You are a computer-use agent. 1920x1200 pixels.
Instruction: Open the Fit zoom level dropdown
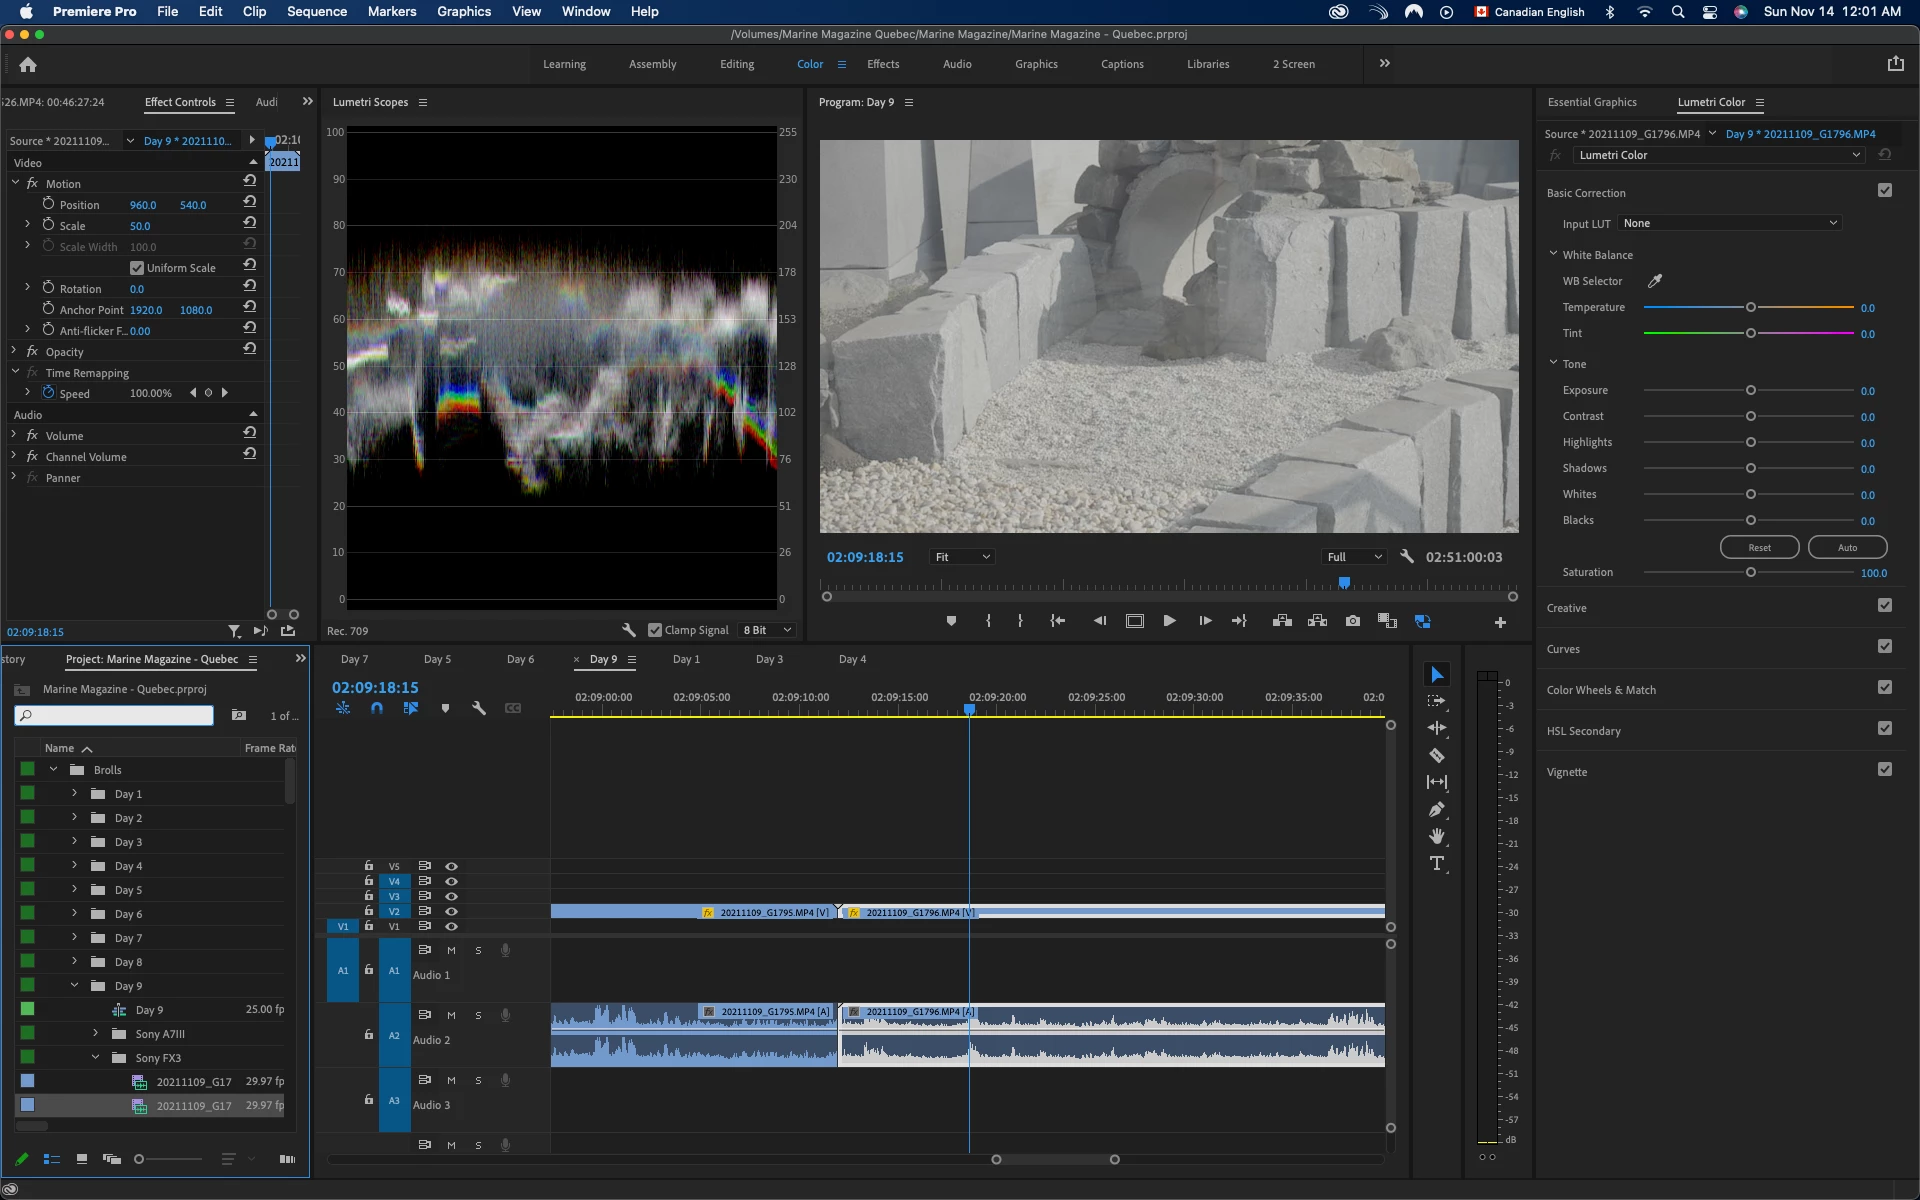pos(961,557)
